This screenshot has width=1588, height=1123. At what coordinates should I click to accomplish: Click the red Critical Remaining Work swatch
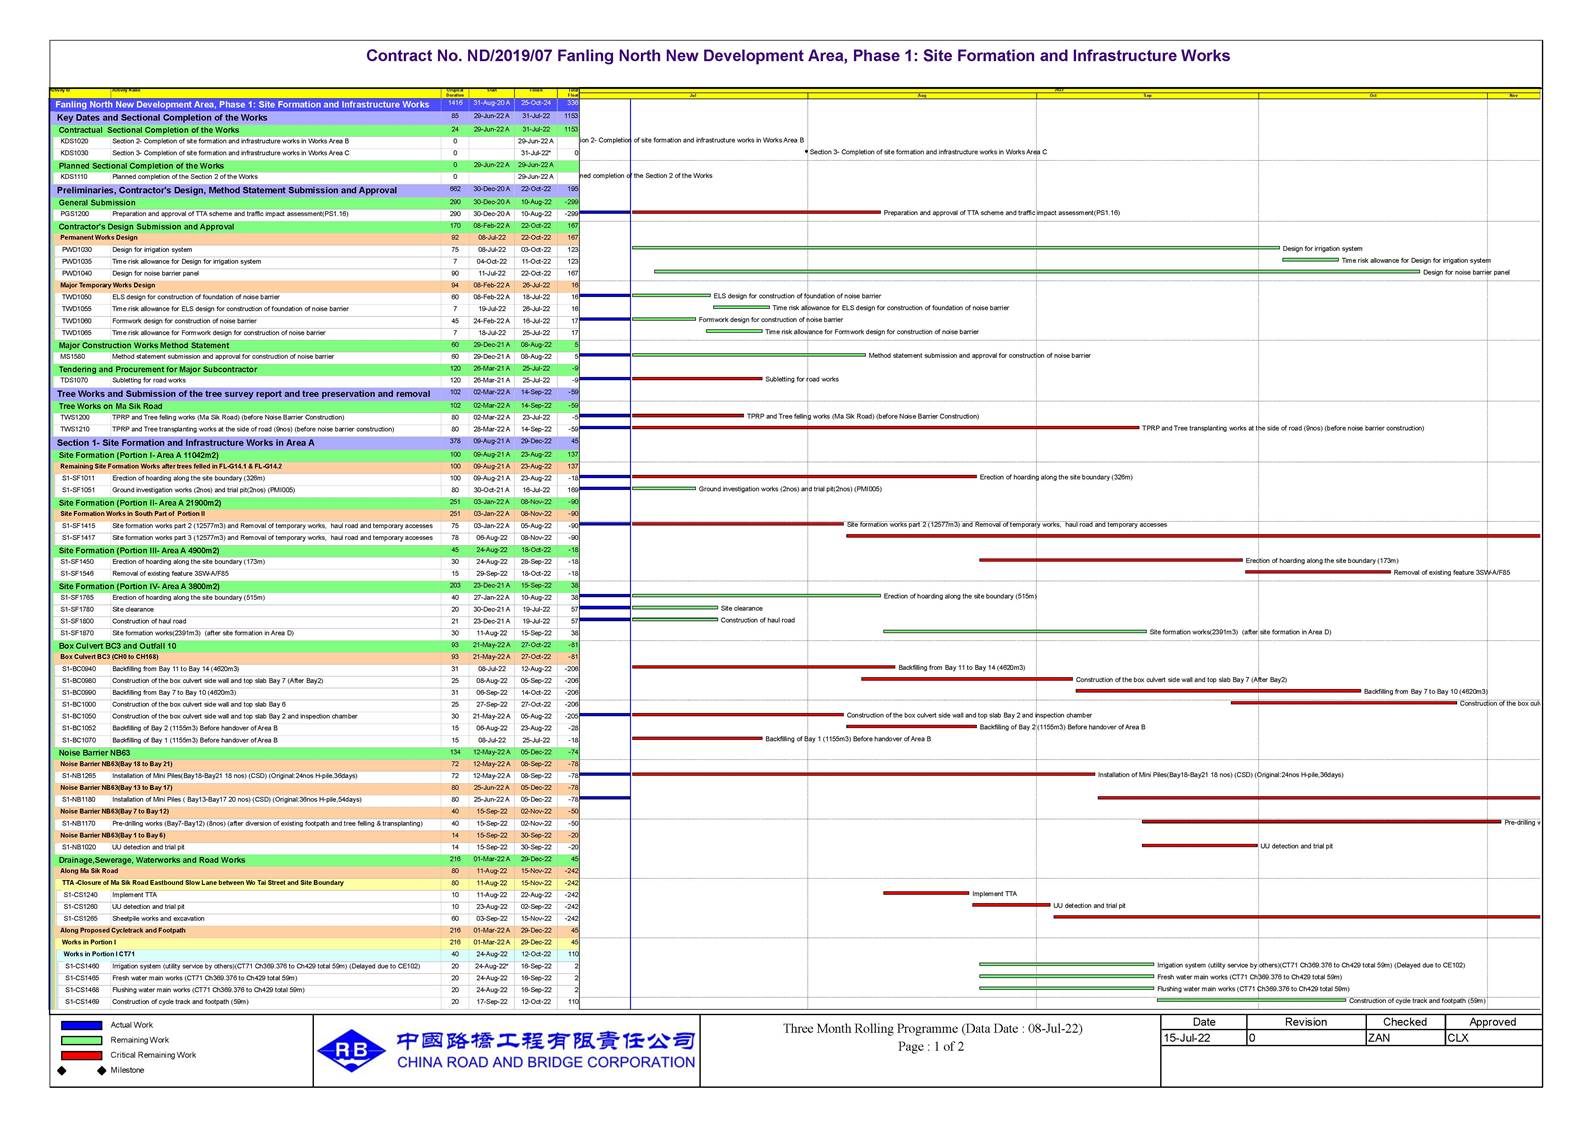click(81, 1055)
